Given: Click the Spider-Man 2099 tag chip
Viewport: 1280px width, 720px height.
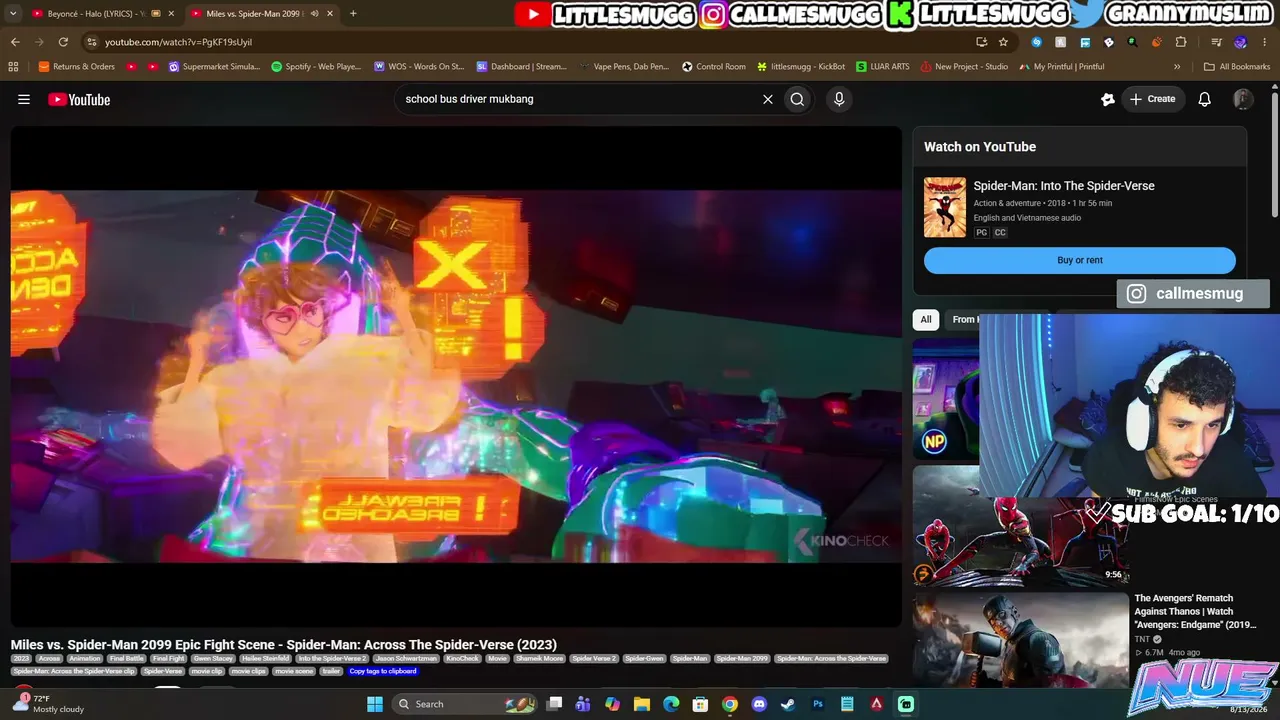Looking at the screenshot, I should click(x=743, y=659).
